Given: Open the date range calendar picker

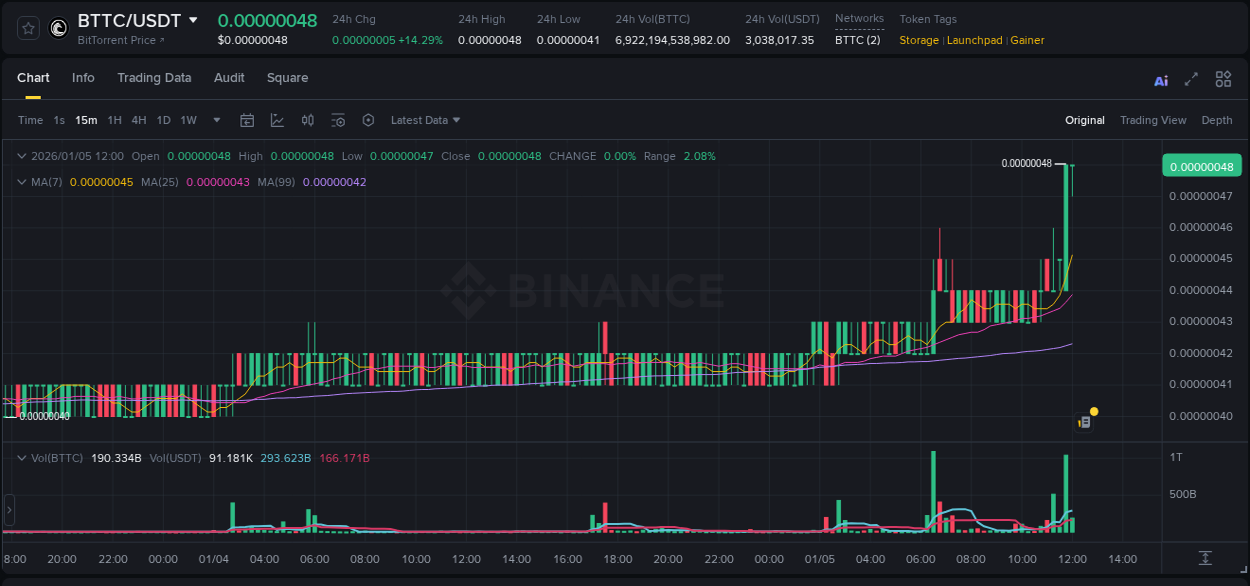Looking at the screenshot, I should click(x=247, y=119).
